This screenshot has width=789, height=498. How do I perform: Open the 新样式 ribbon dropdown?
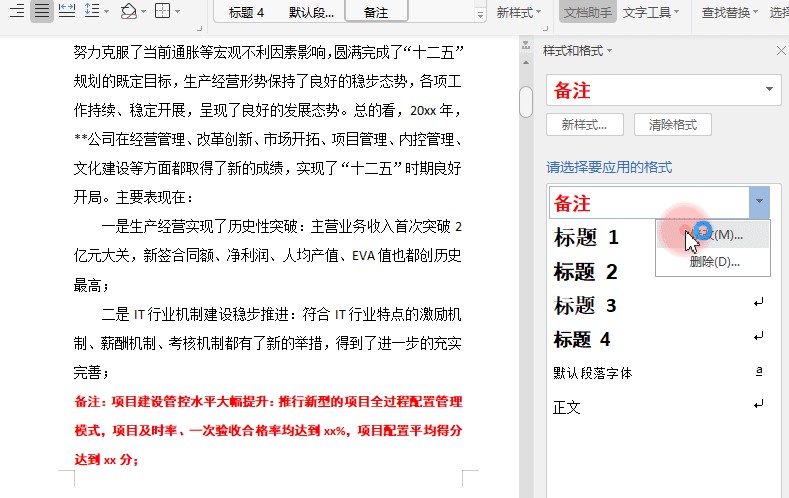pos(518,12)
